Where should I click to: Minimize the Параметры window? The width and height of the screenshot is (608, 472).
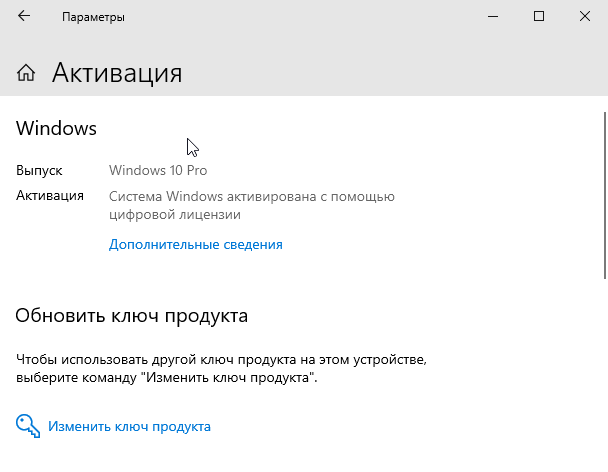click(493, 16)
